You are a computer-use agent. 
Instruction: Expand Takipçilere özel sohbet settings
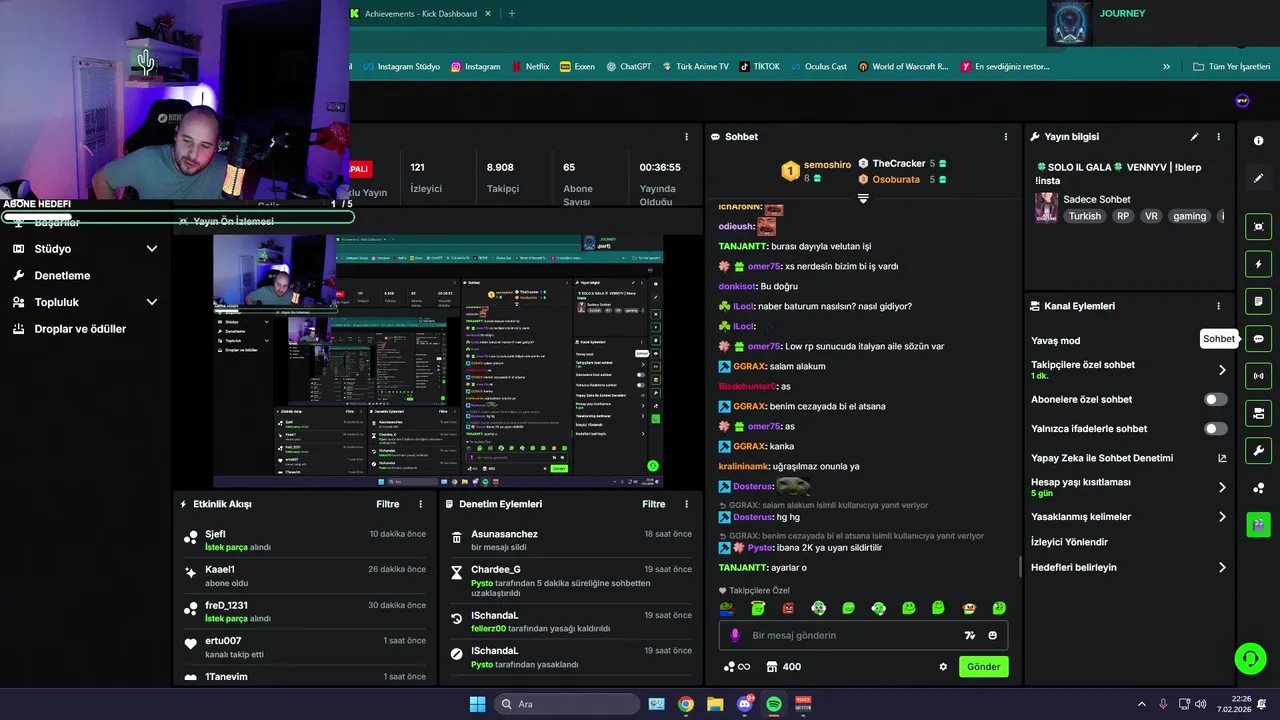pyautogui.click(x=1221, y=370)
